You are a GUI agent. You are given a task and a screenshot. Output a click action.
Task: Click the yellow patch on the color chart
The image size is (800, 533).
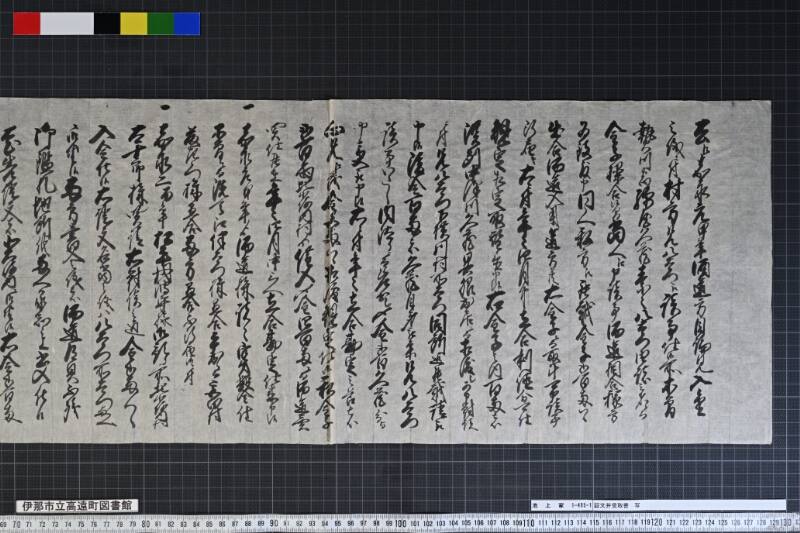click(134, 24)
